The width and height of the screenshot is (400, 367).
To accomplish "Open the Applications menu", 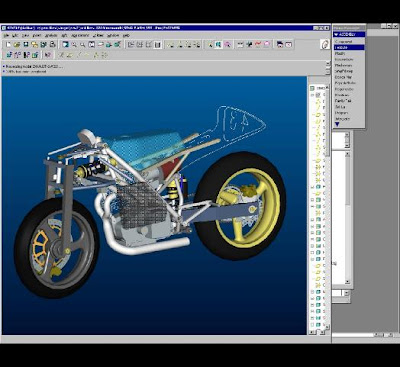I will pos(80,35).
